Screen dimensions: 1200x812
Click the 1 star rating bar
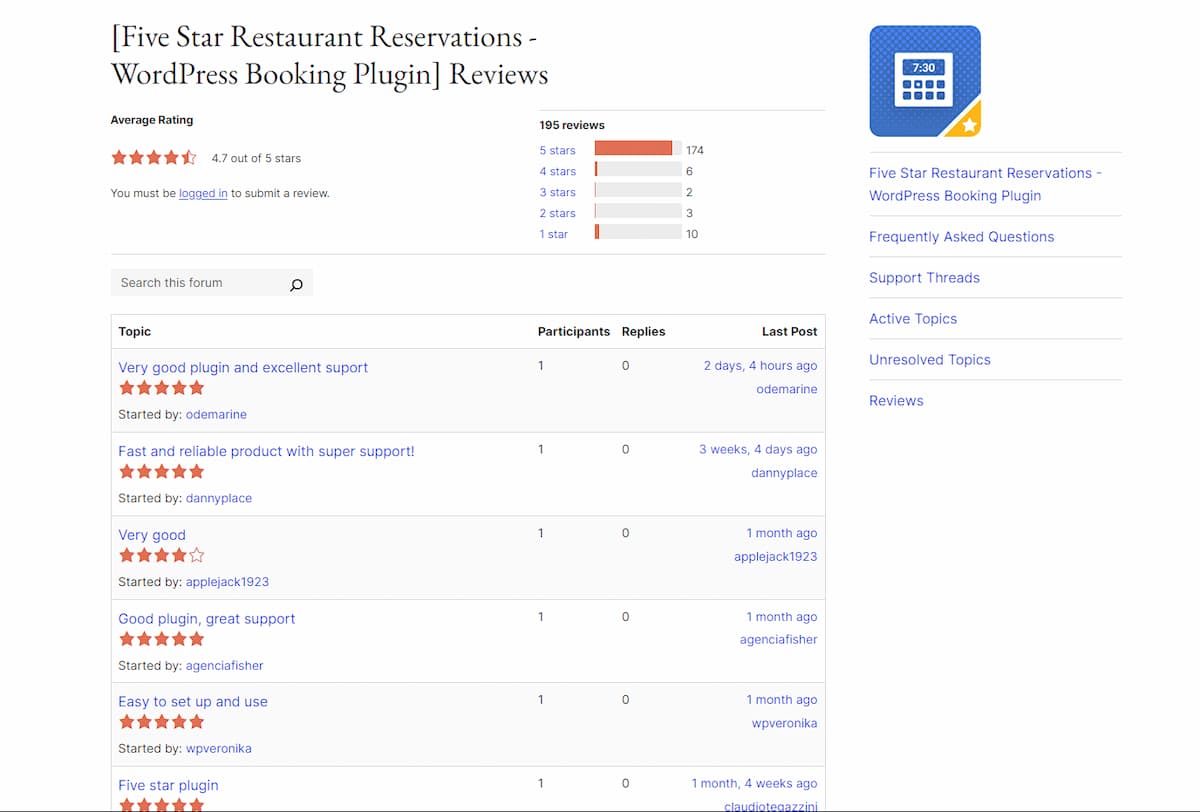click(x=638, y=232)
